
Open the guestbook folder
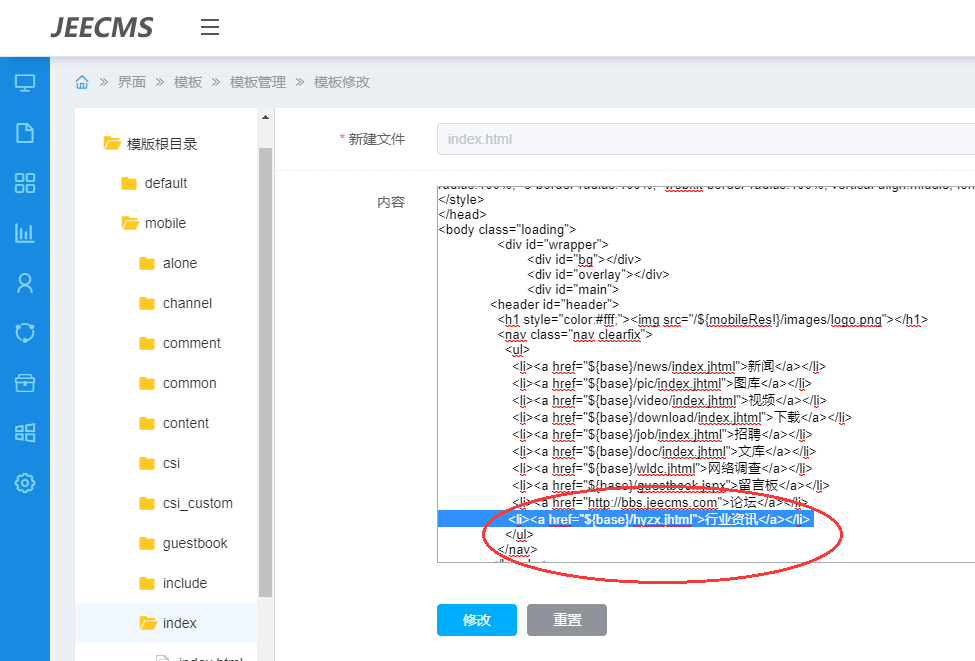195,543
